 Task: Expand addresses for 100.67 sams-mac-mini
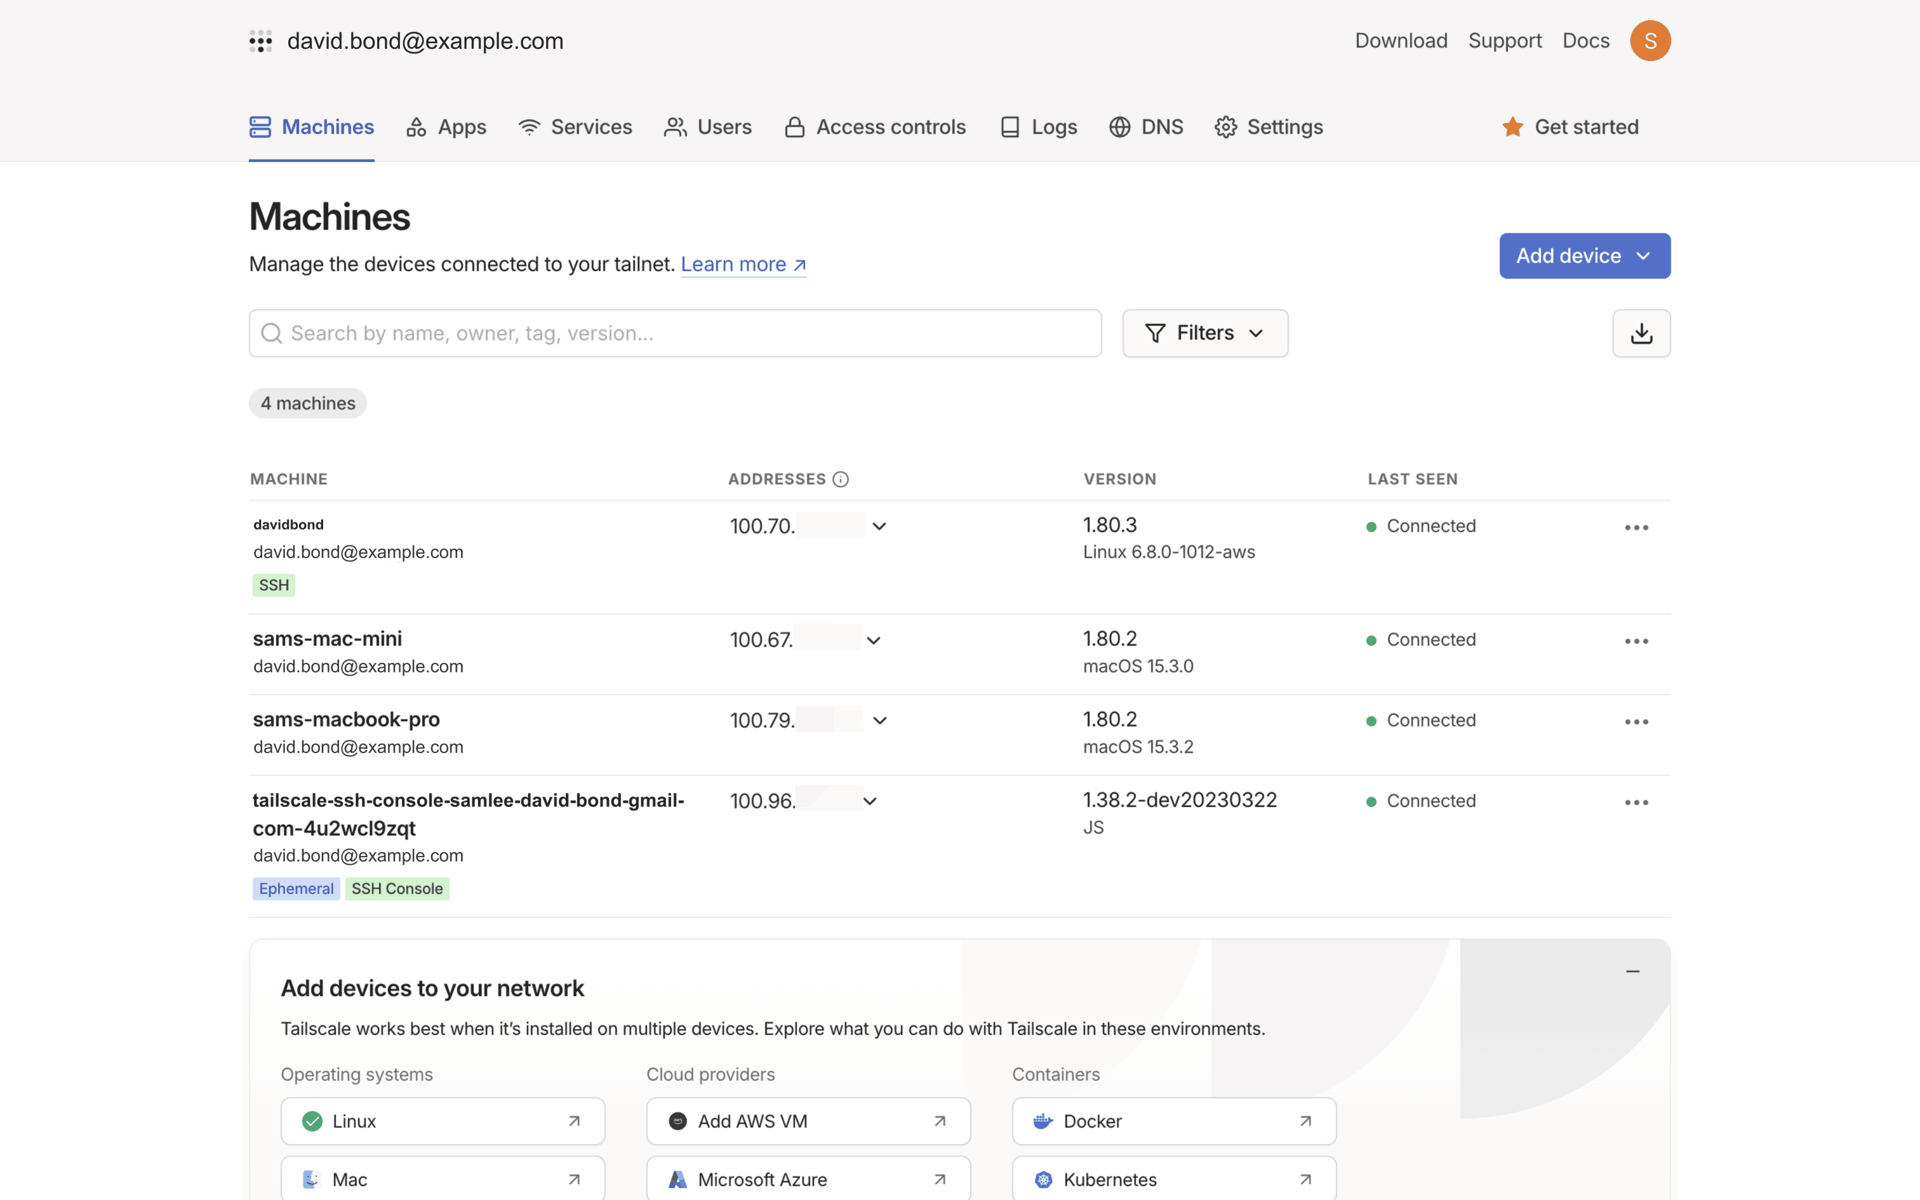tap(873, 640)
